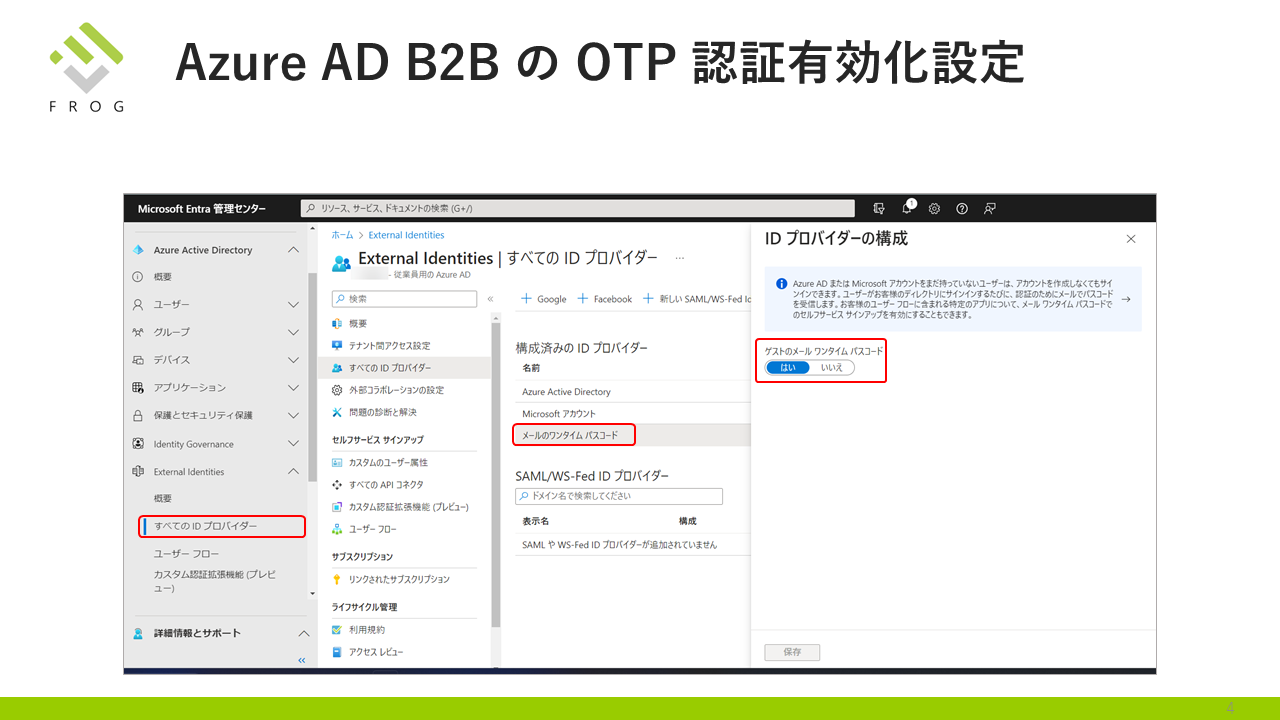Collapse the 詳細情報とサポート chevron
This screenshot has height=720, width=1280.
tap(304, 633)
